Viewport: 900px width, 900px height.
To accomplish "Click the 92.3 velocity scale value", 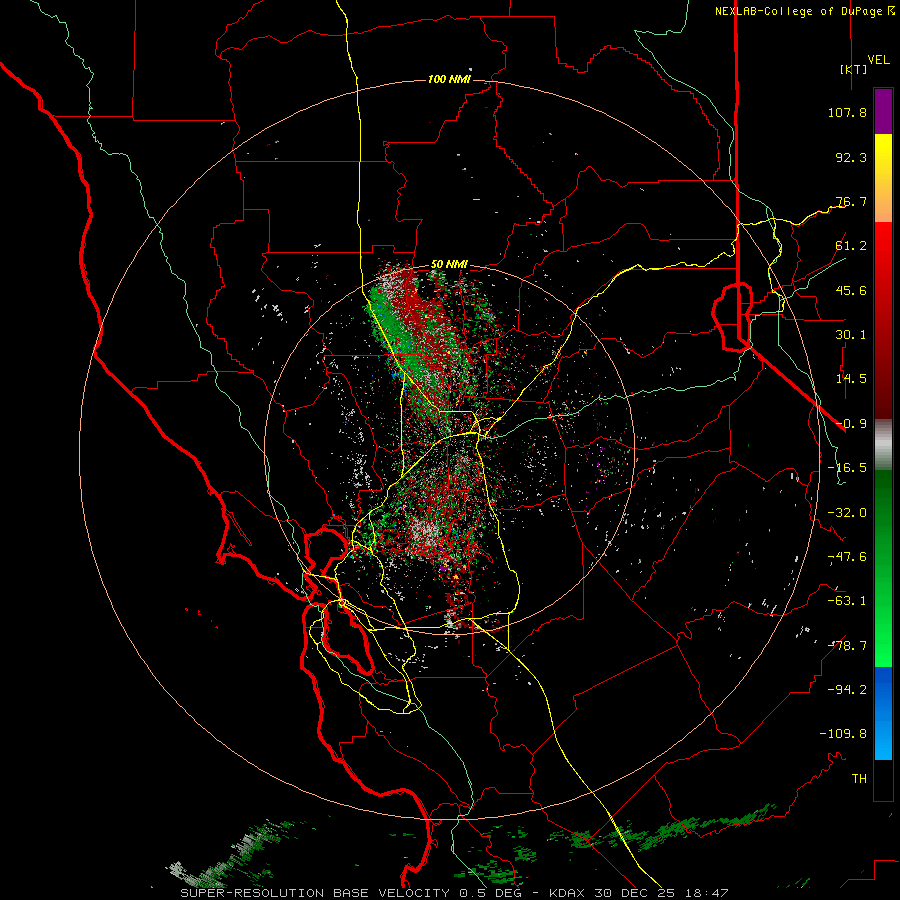I will click(851, 157).
